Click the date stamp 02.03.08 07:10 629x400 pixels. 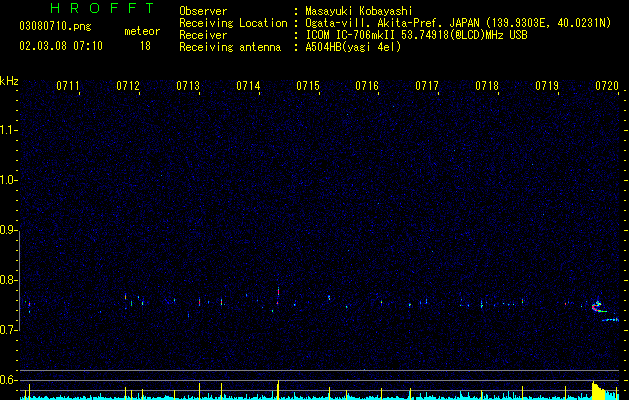pos(61,46)
